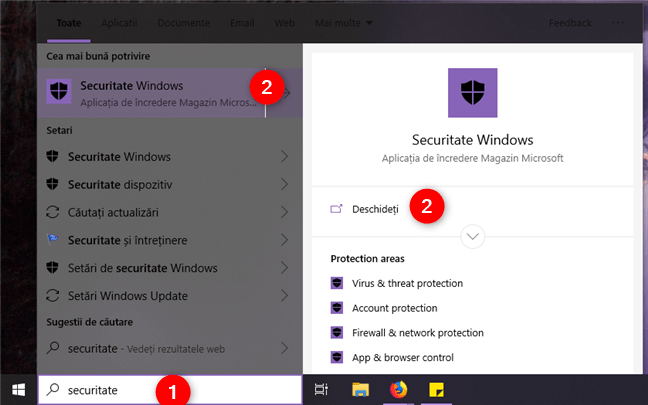Open securitate web results suggestion
This screenshot has width=648, height=405.
[146, 349]
